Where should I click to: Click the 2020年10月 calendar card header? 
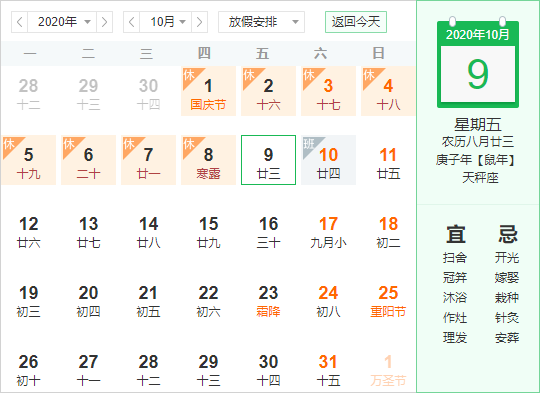click(478, 35)
